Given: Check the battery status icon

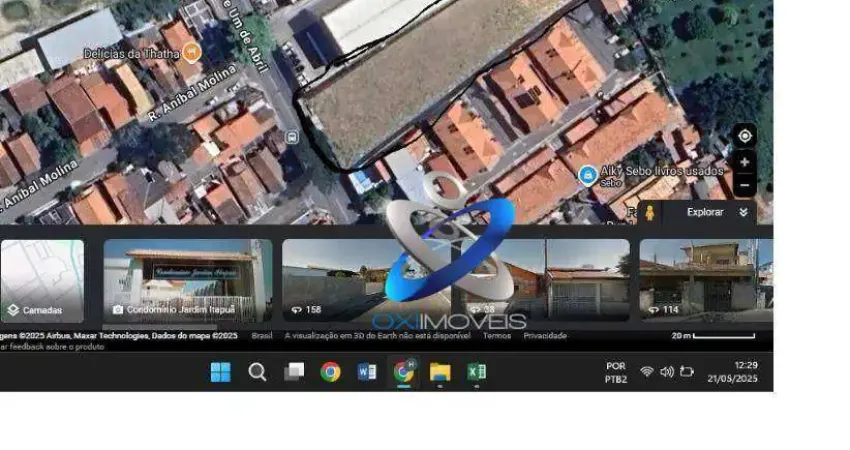Looking at the screenshot, I should (x=687, y=372).
